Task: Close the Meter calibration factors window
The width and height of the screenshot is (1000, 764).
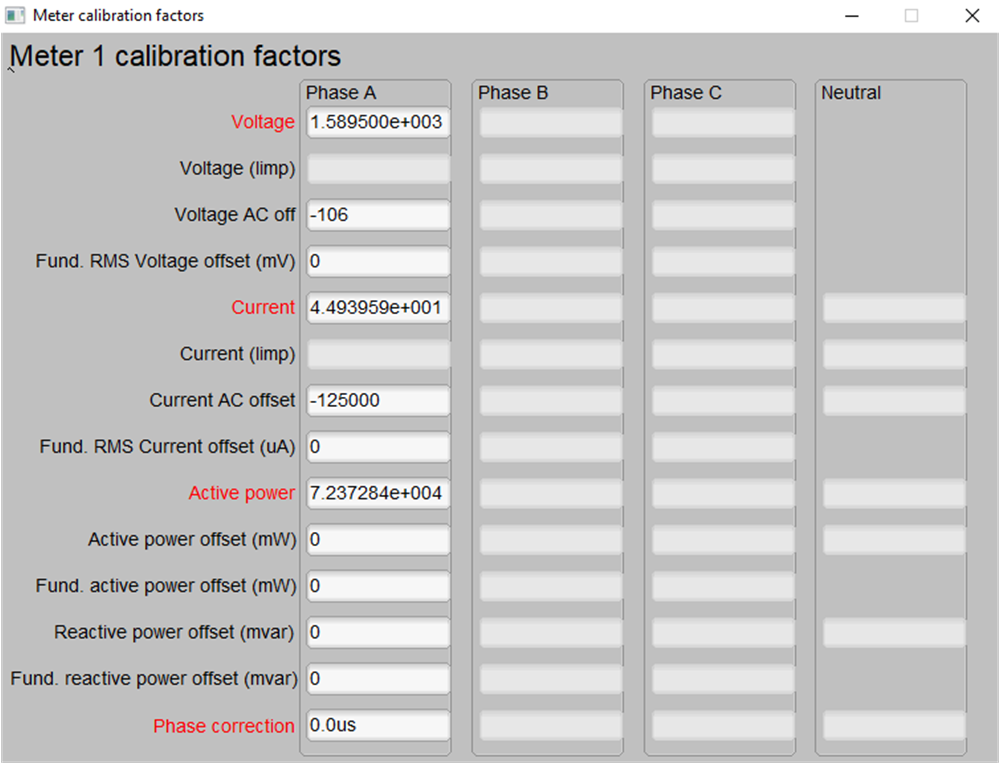Action: [x=971, y=16]
